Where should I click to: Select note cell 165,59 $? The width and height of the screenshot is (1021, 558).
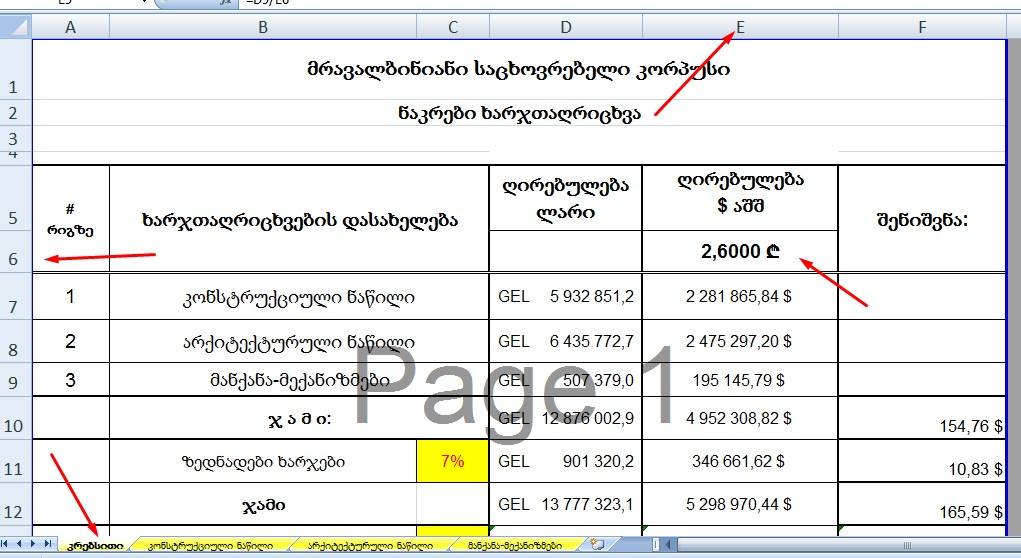point(922,504)
